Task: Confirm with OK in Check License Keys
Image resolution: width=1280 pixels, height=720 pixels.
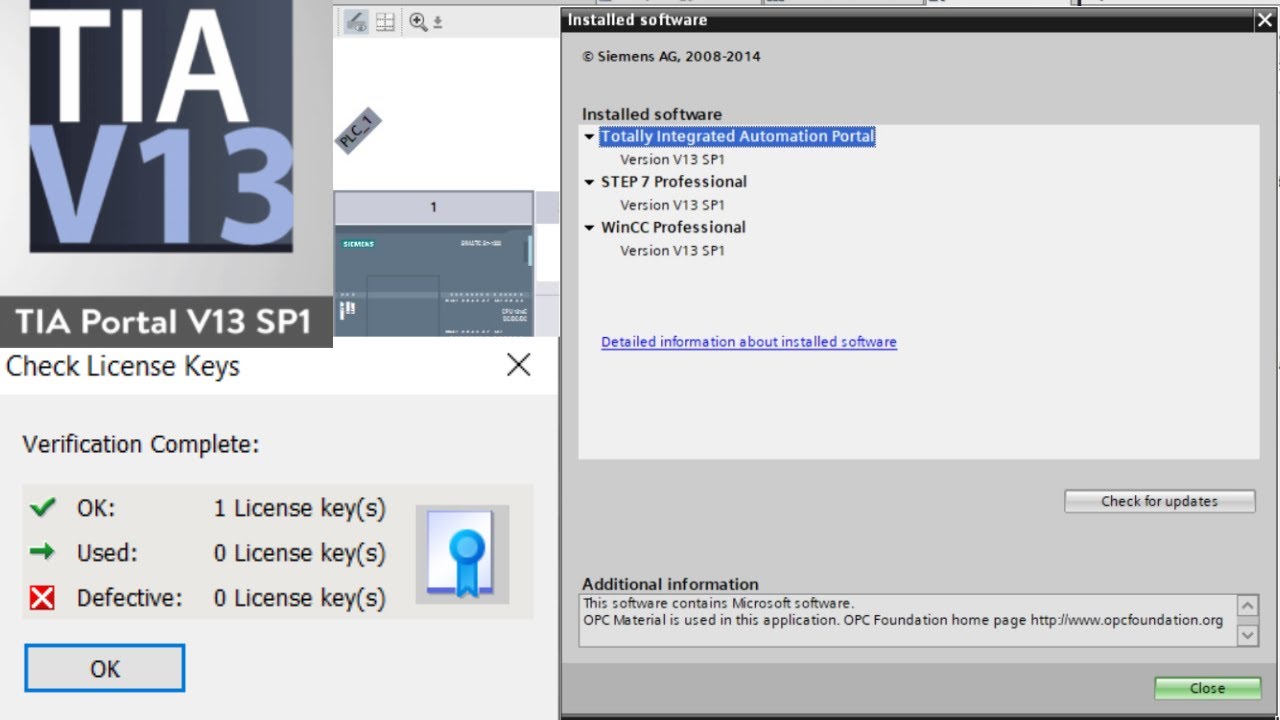Action: pos(105,668)
